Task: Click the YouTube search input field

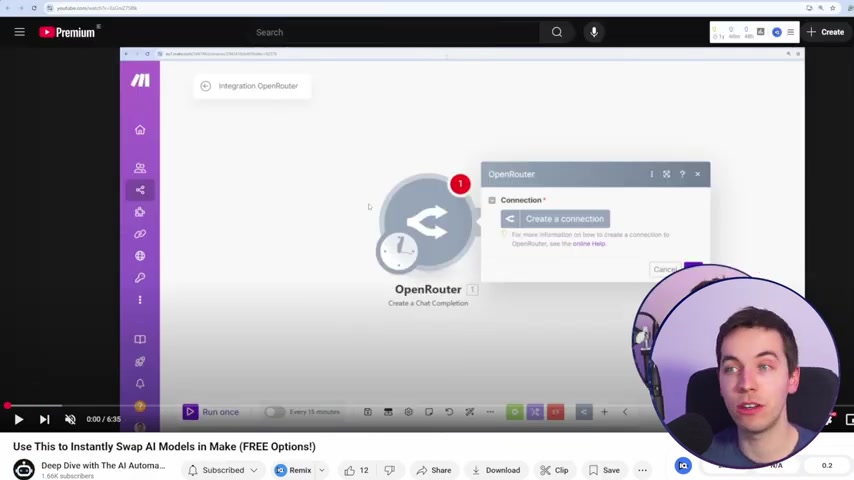Action: pos(395,32)
